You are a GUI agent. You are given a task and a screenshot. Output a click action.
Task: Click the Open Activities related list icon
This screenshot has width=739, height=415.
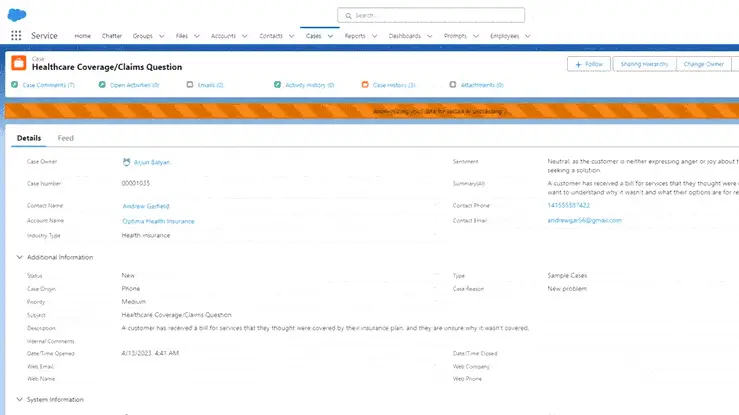coord(102,85)
